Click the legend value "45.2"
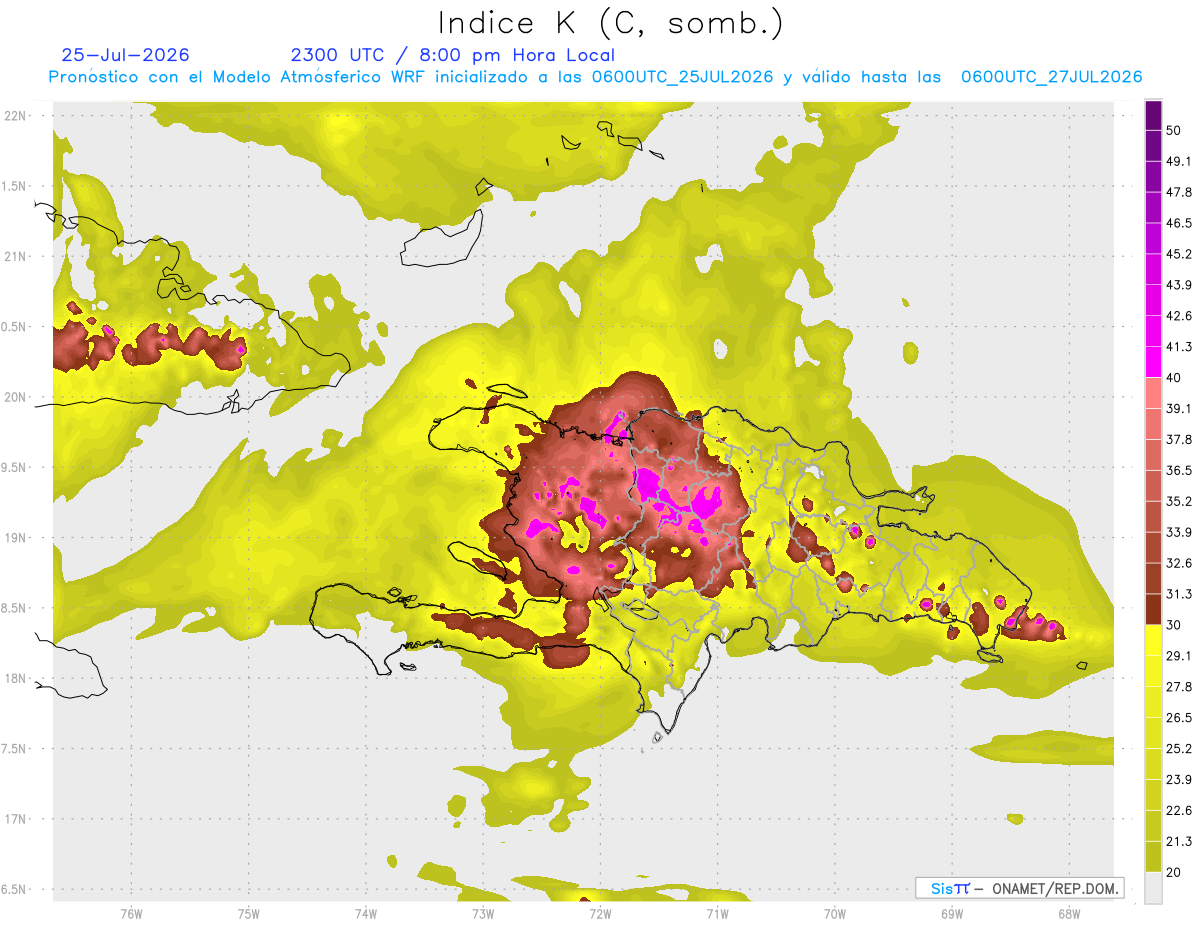 pyautogui.click(x=1179, y=254)
